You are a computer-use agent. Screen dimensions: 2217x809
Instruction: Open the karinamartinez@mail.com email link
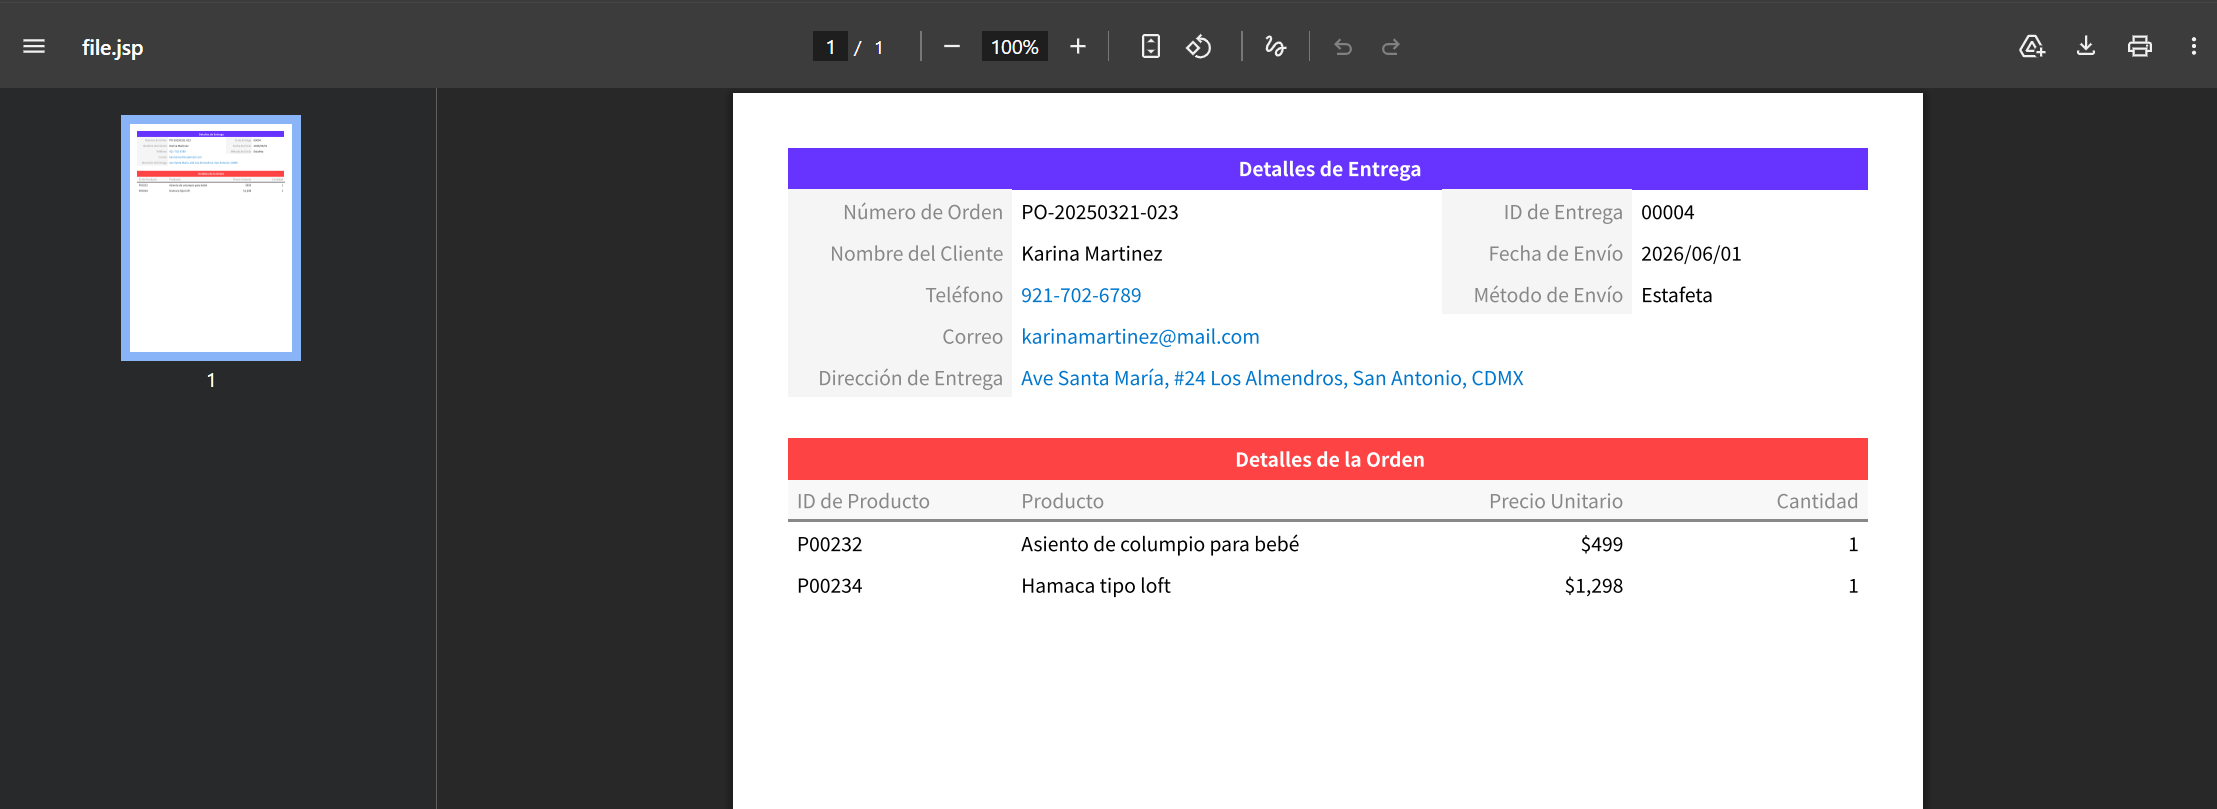coord(1140,337)
